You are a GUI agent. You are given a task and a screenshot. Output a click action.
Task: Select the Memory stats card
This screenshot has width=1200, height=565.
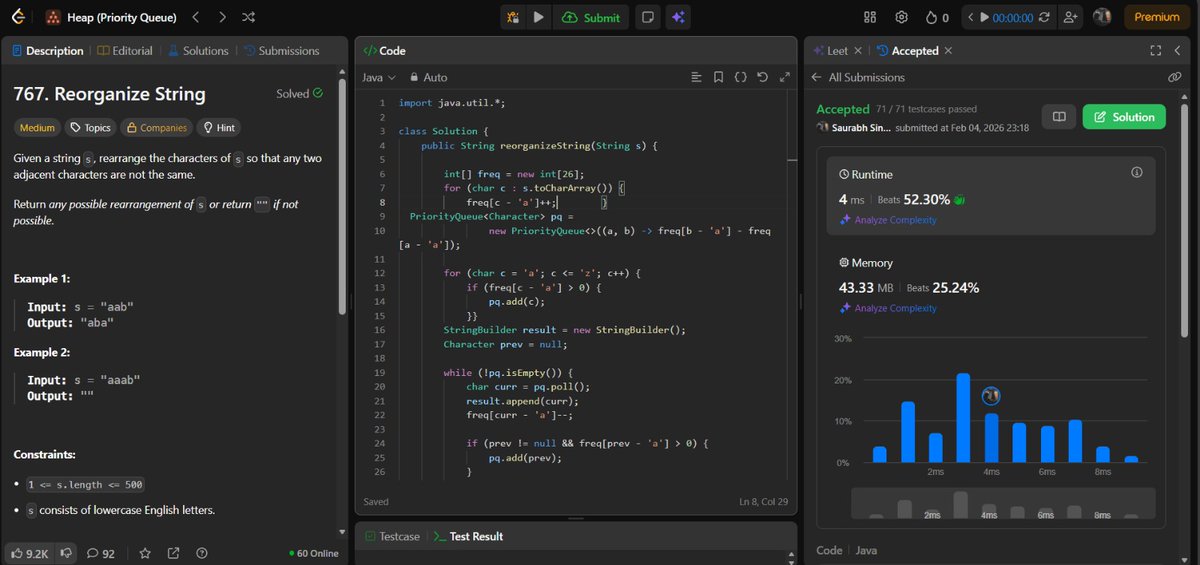click(x=990, y=285)
